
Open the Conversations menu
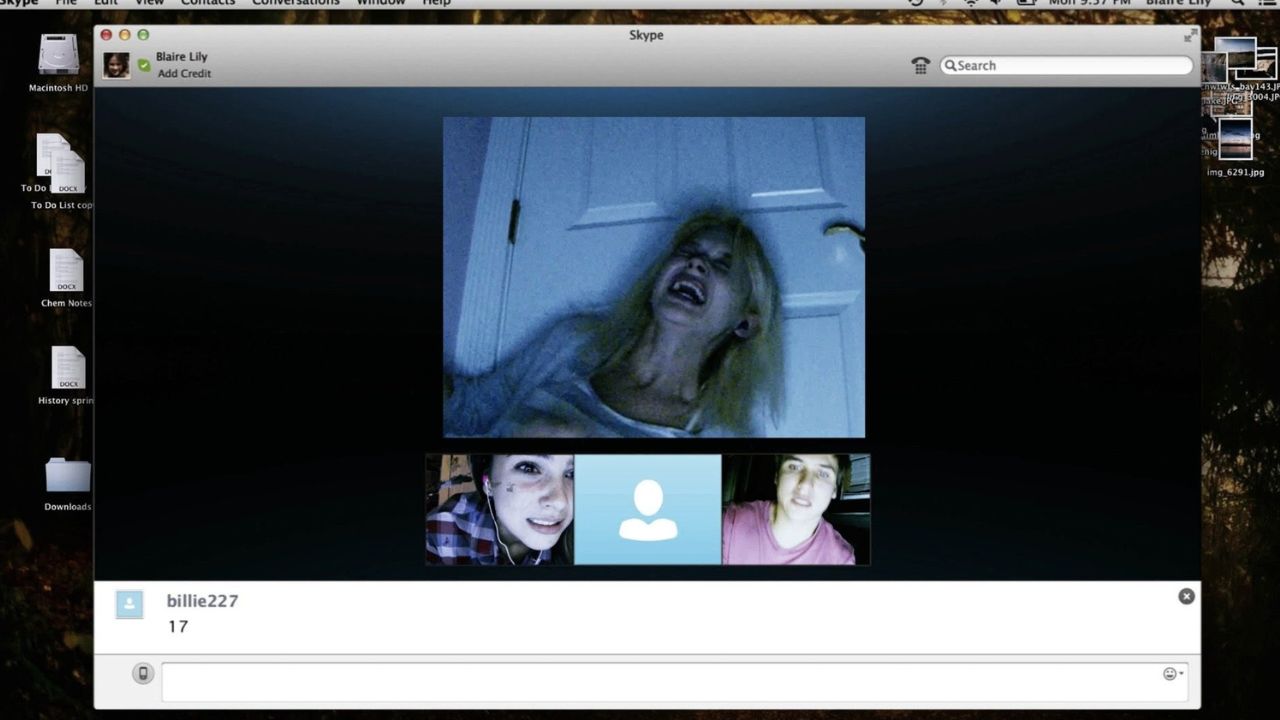(295, 3)
